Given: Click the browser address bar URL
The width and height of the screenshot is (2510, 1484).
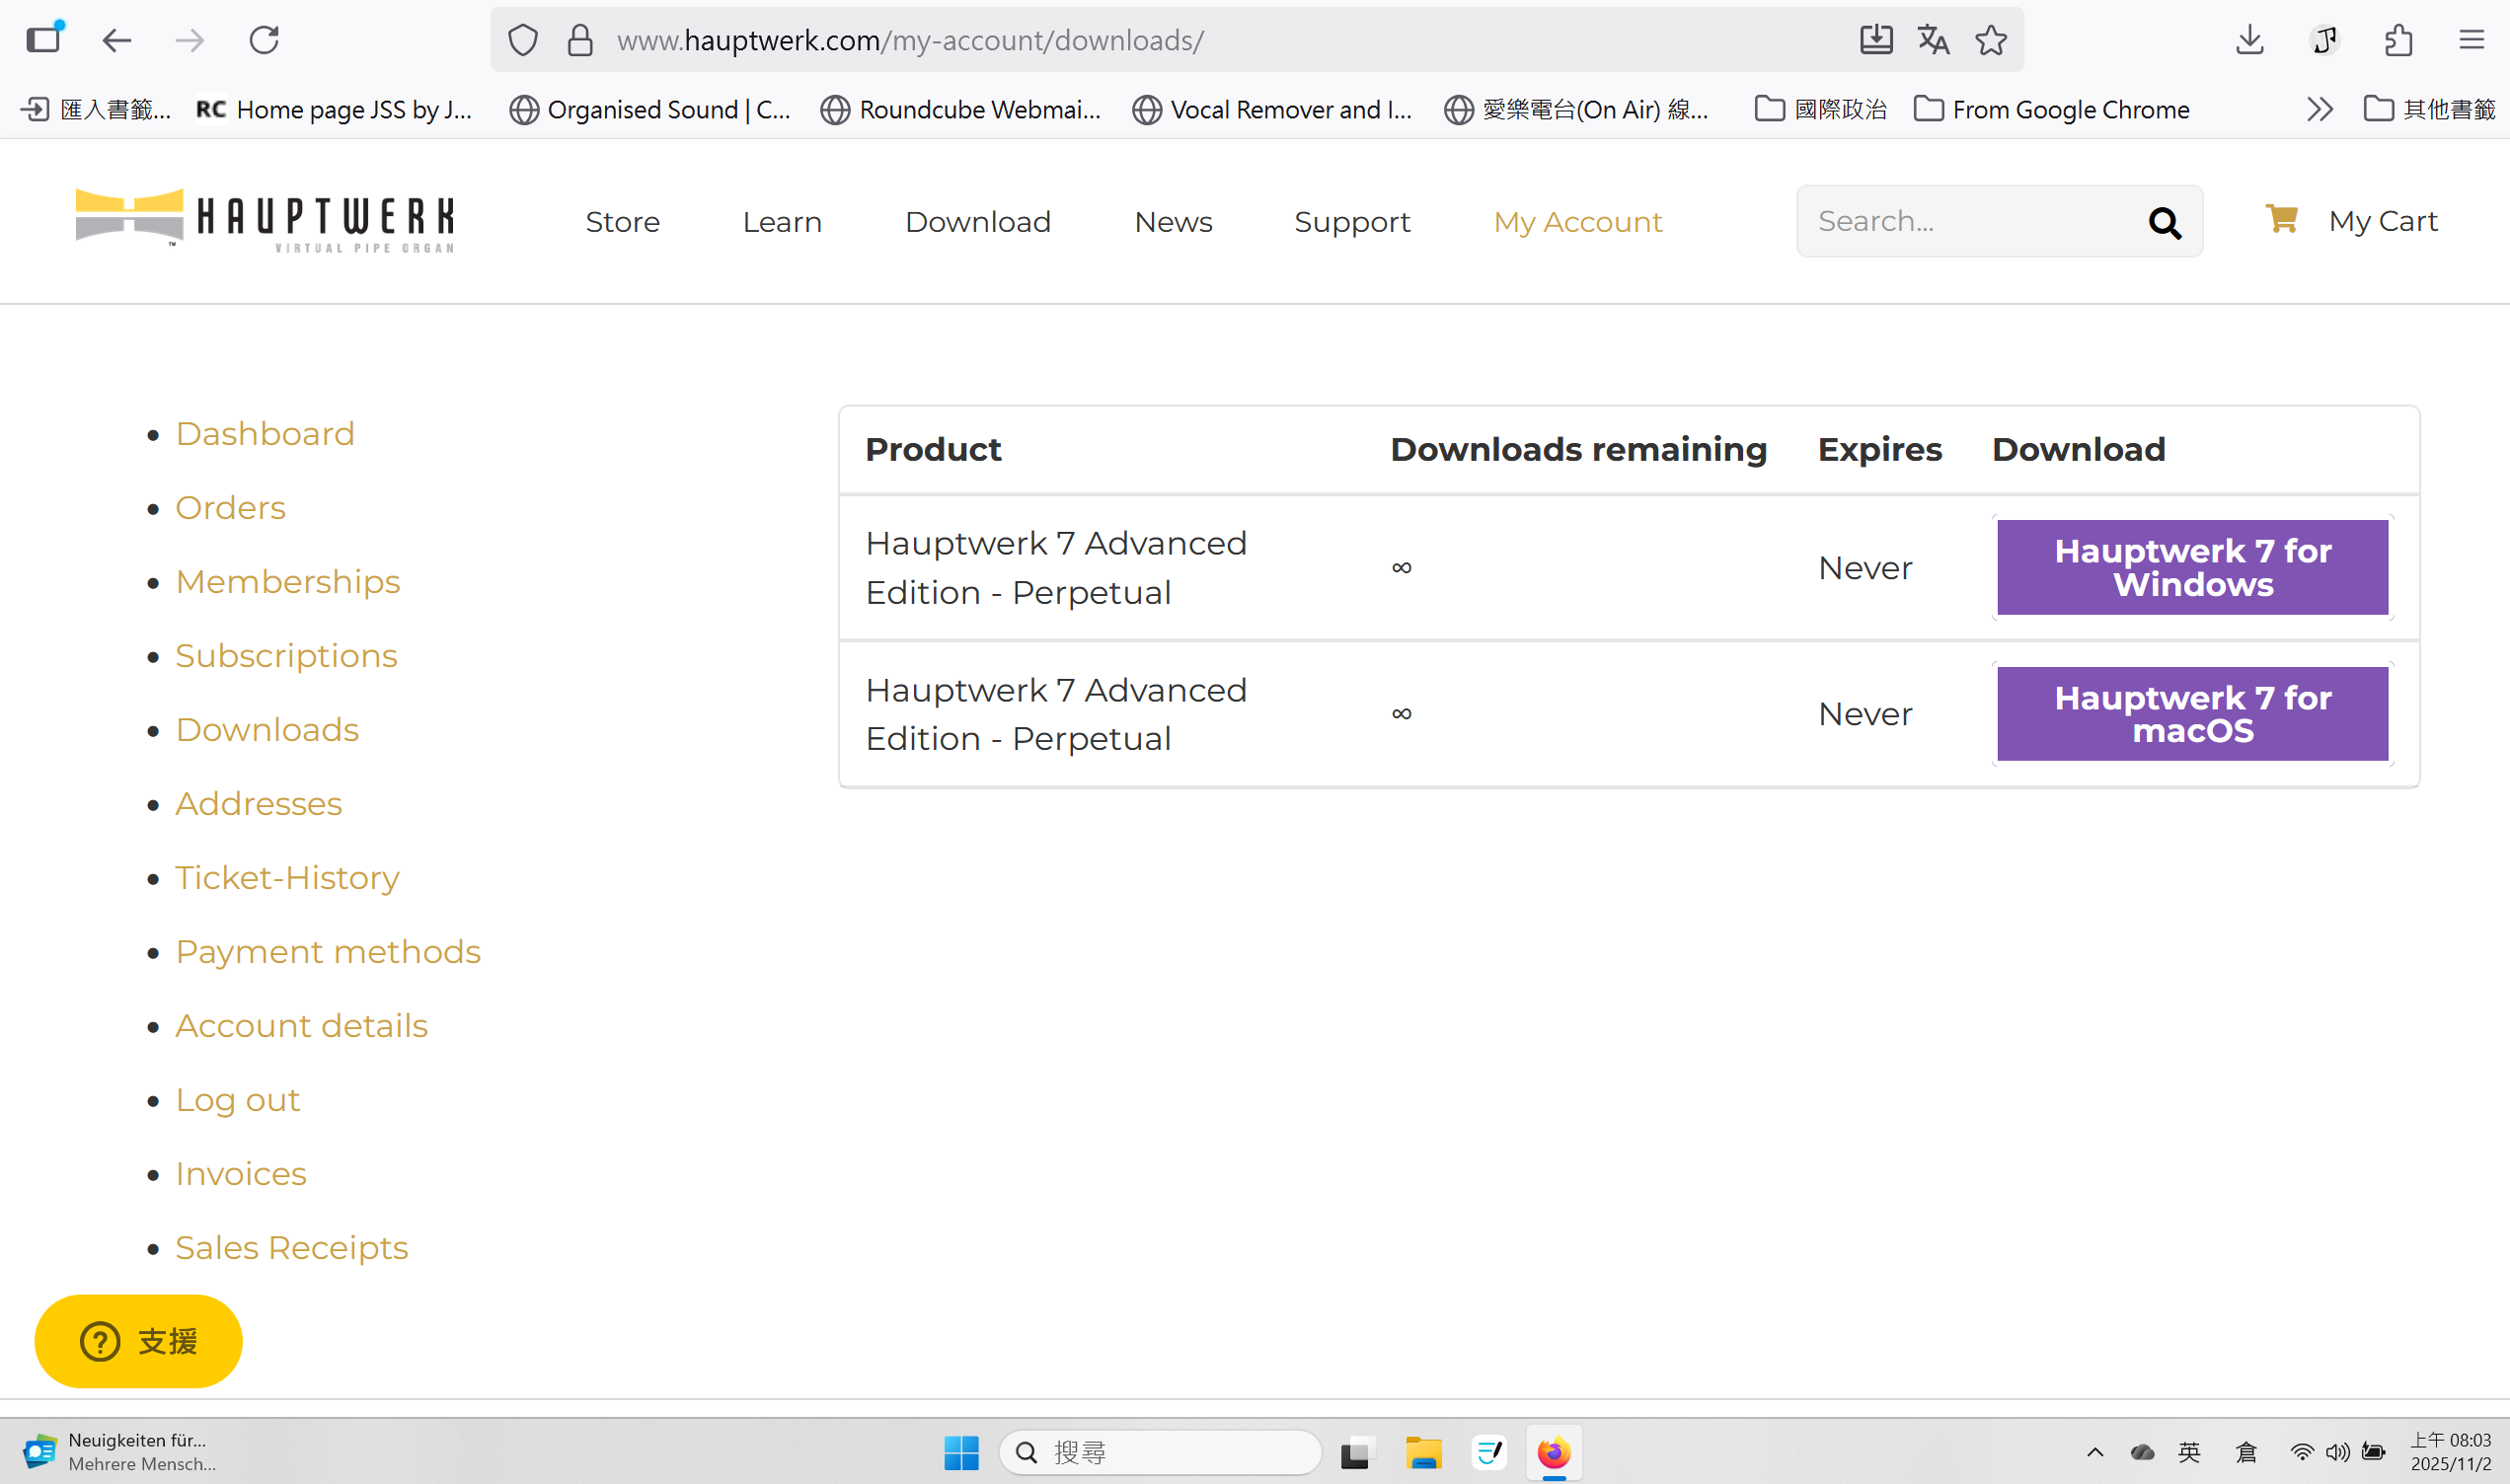Looking at the screenshot, I should [x=910, y=40].
